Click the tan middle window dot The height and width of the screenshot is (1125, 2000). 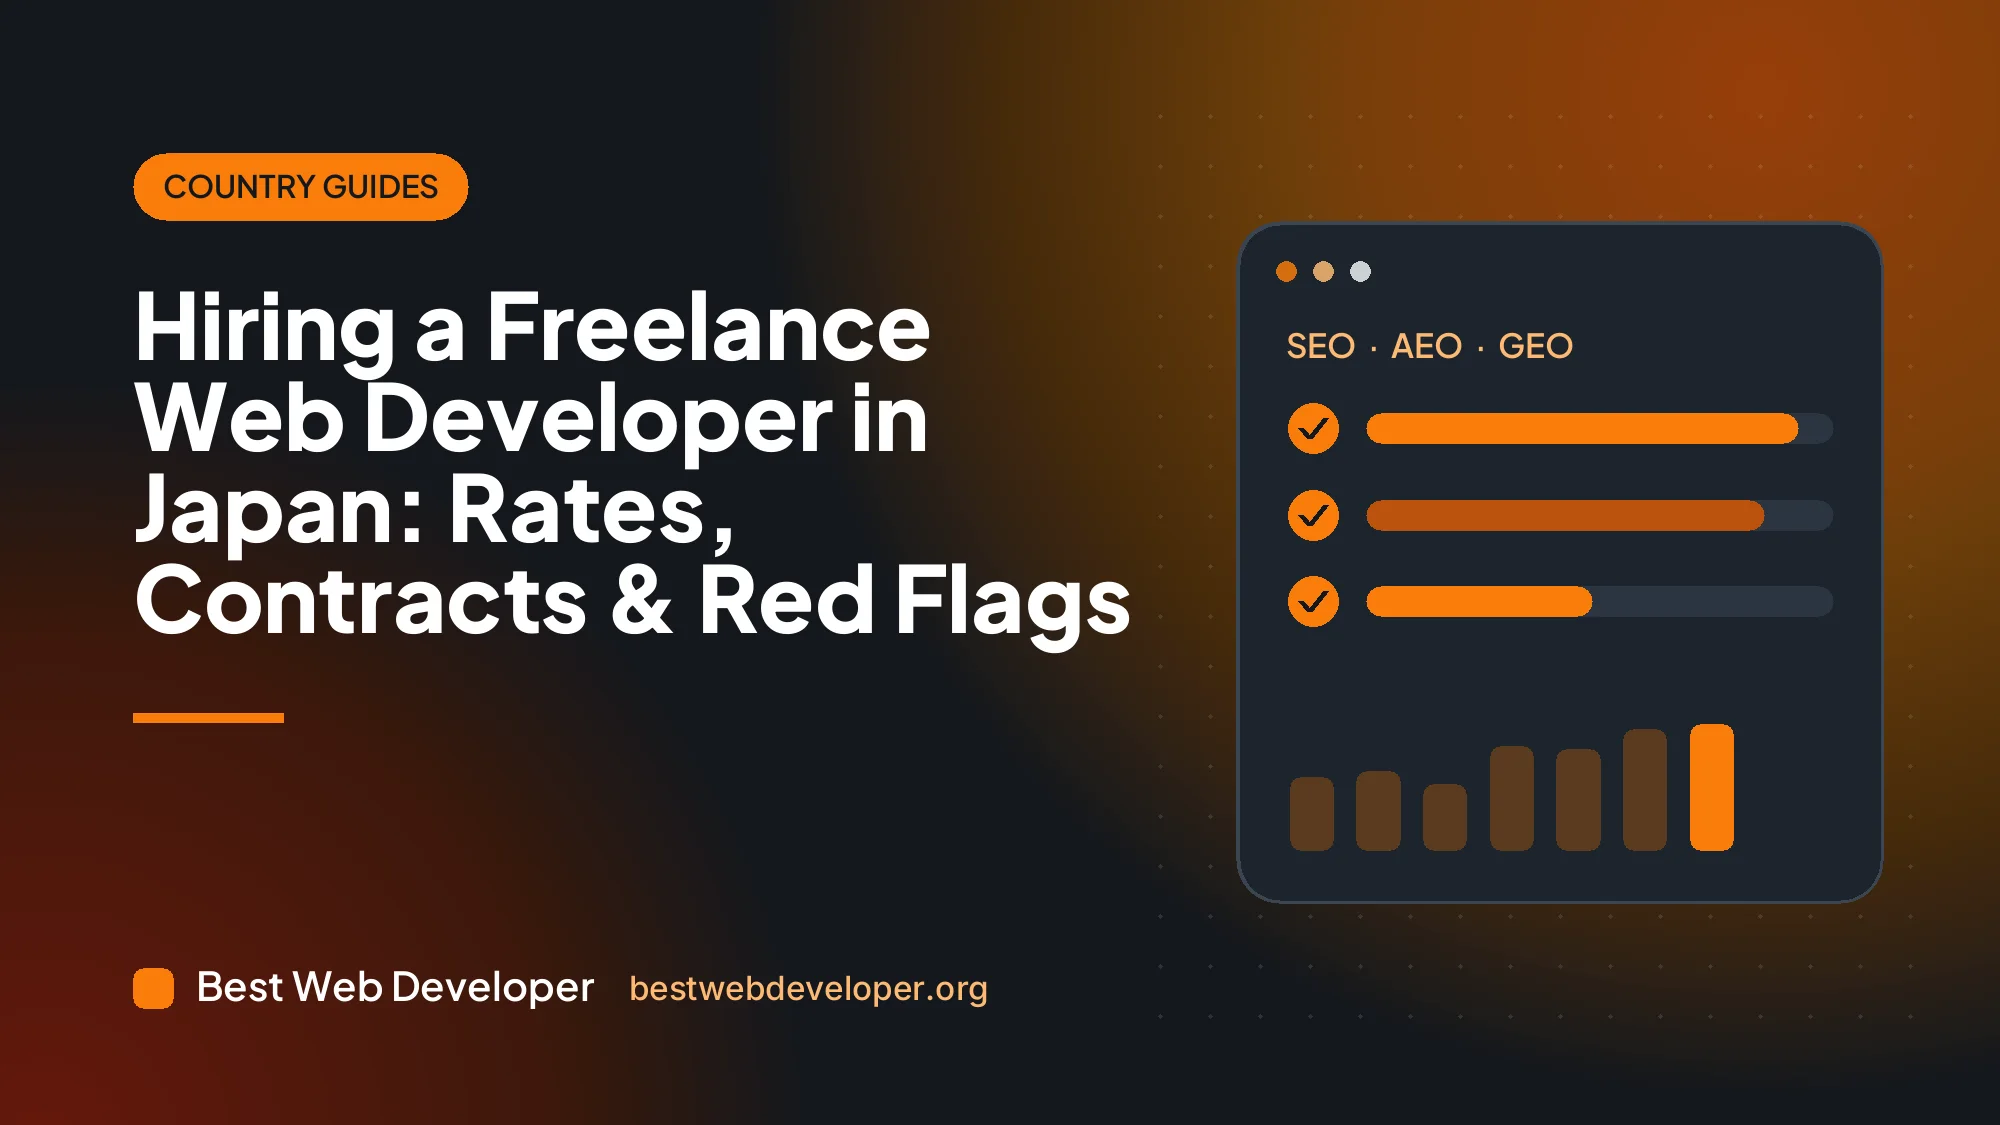click(1323, 271)
